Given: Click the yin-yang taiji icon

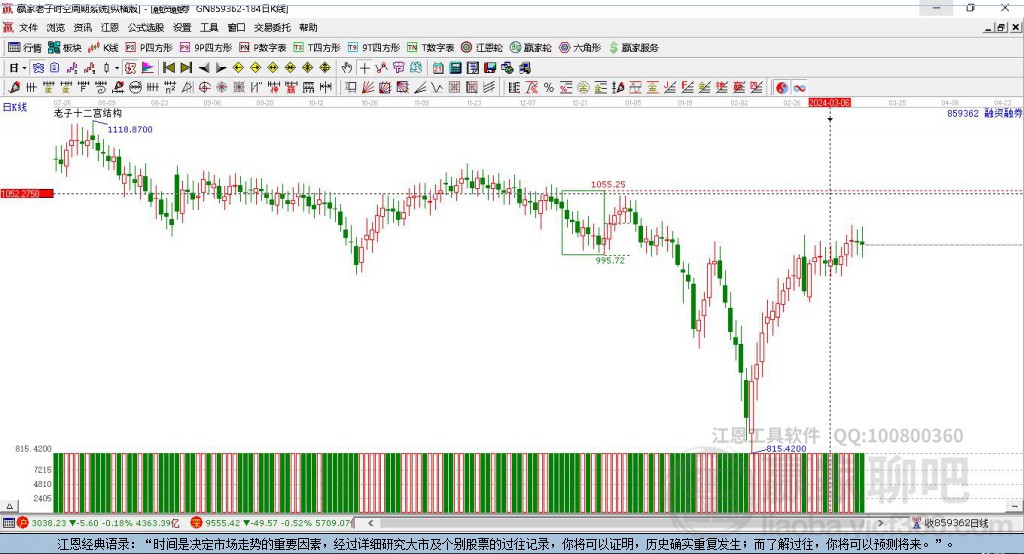Looking at the screenshot, I should 782,87.
